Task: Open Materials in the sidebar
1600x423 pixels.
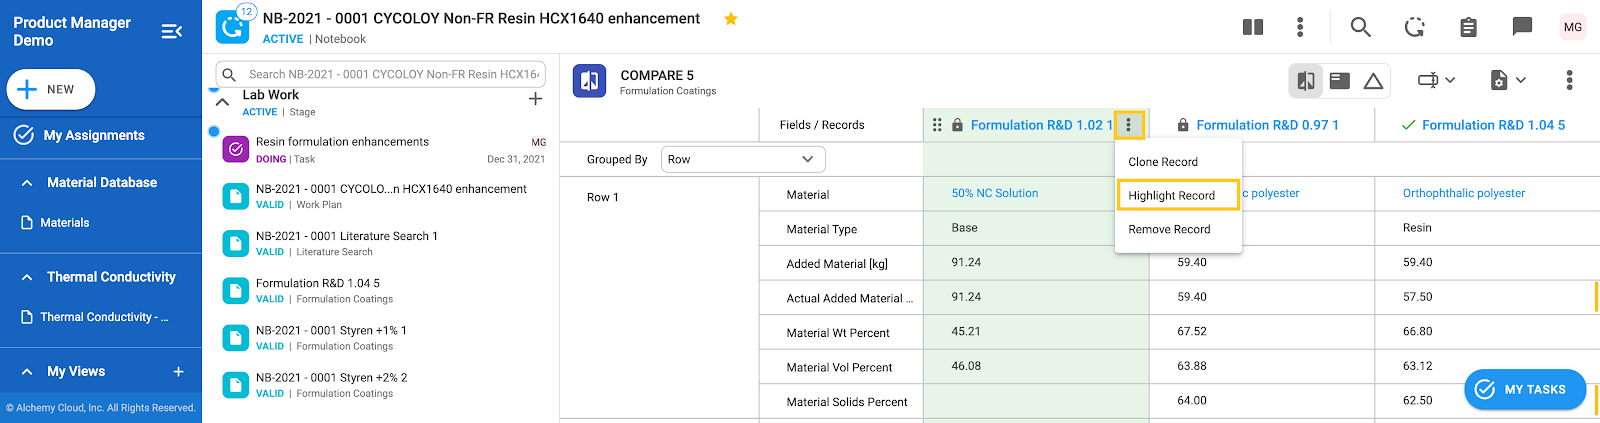Action: pyautogui.click(x=65, y=223)
